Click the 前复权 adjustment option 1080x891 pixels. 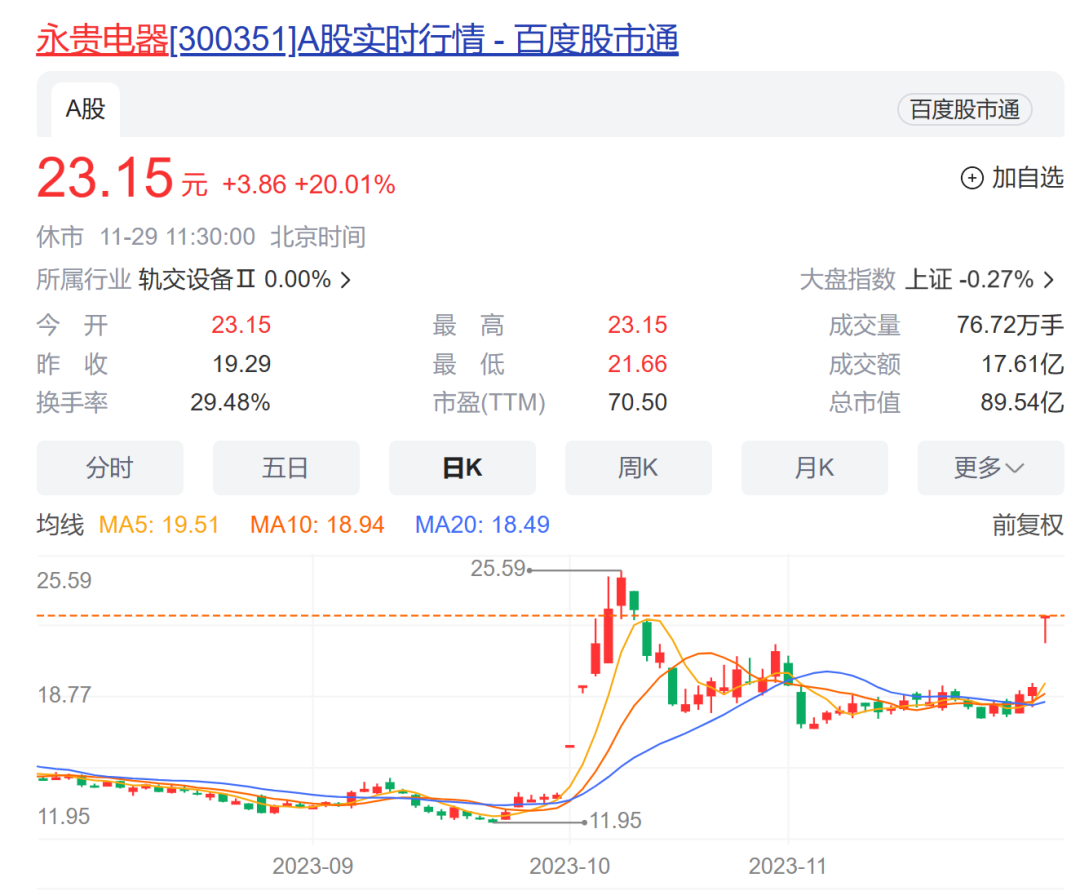[x=1027, y=525]
